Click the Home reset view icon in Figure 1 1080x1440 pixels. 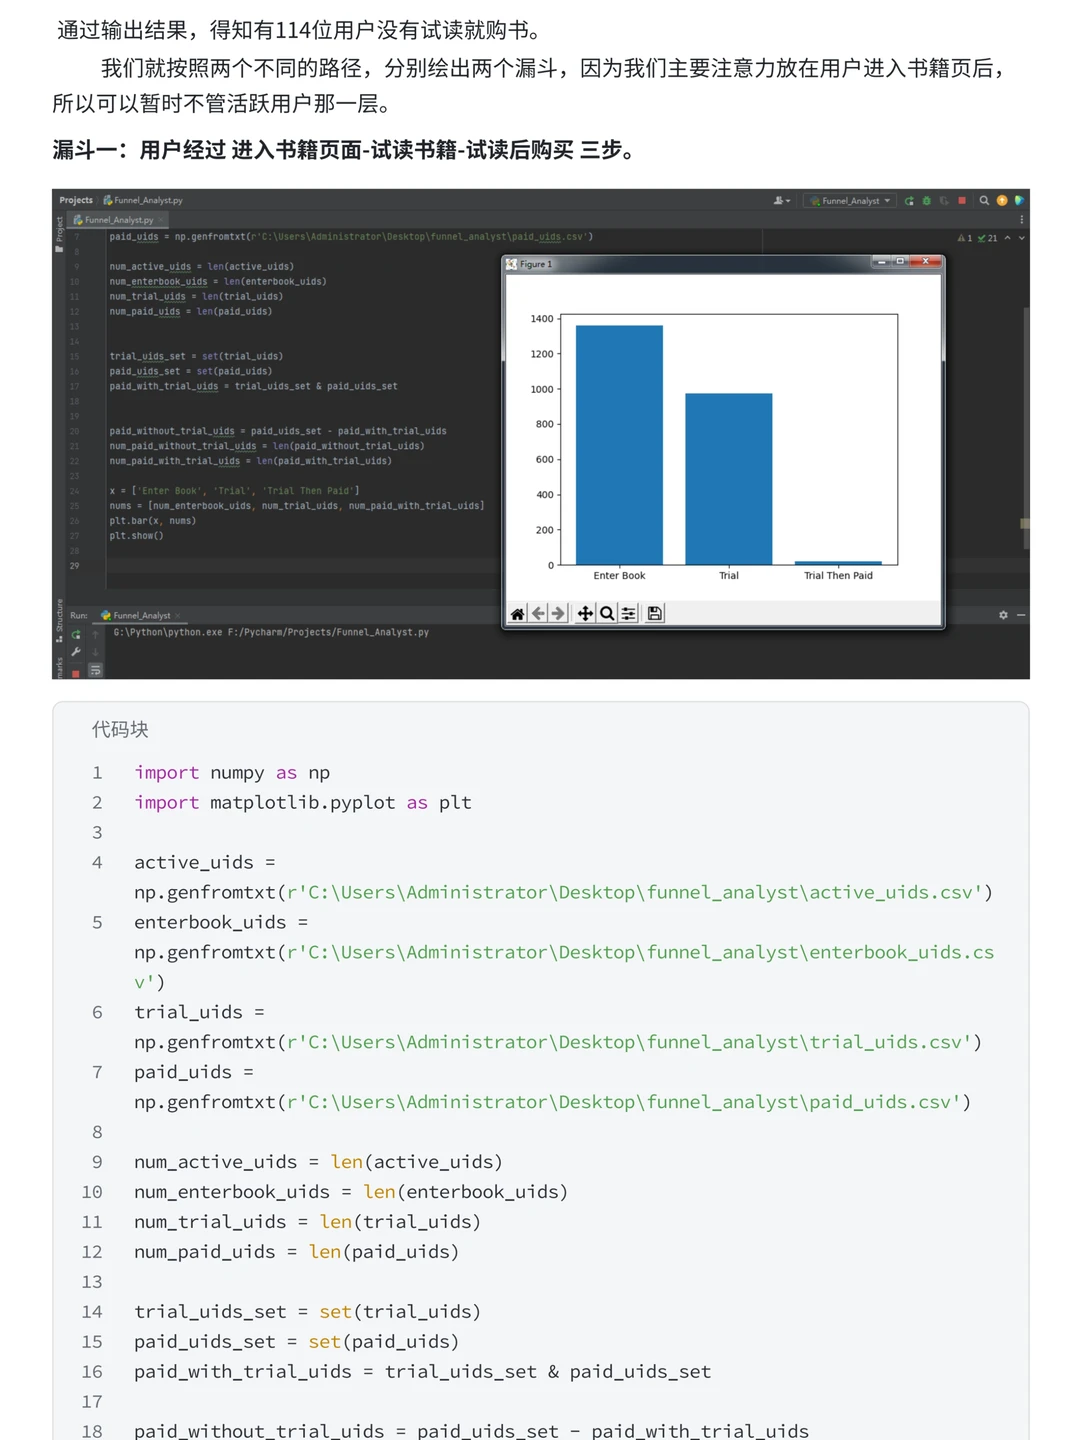point(517,614)
